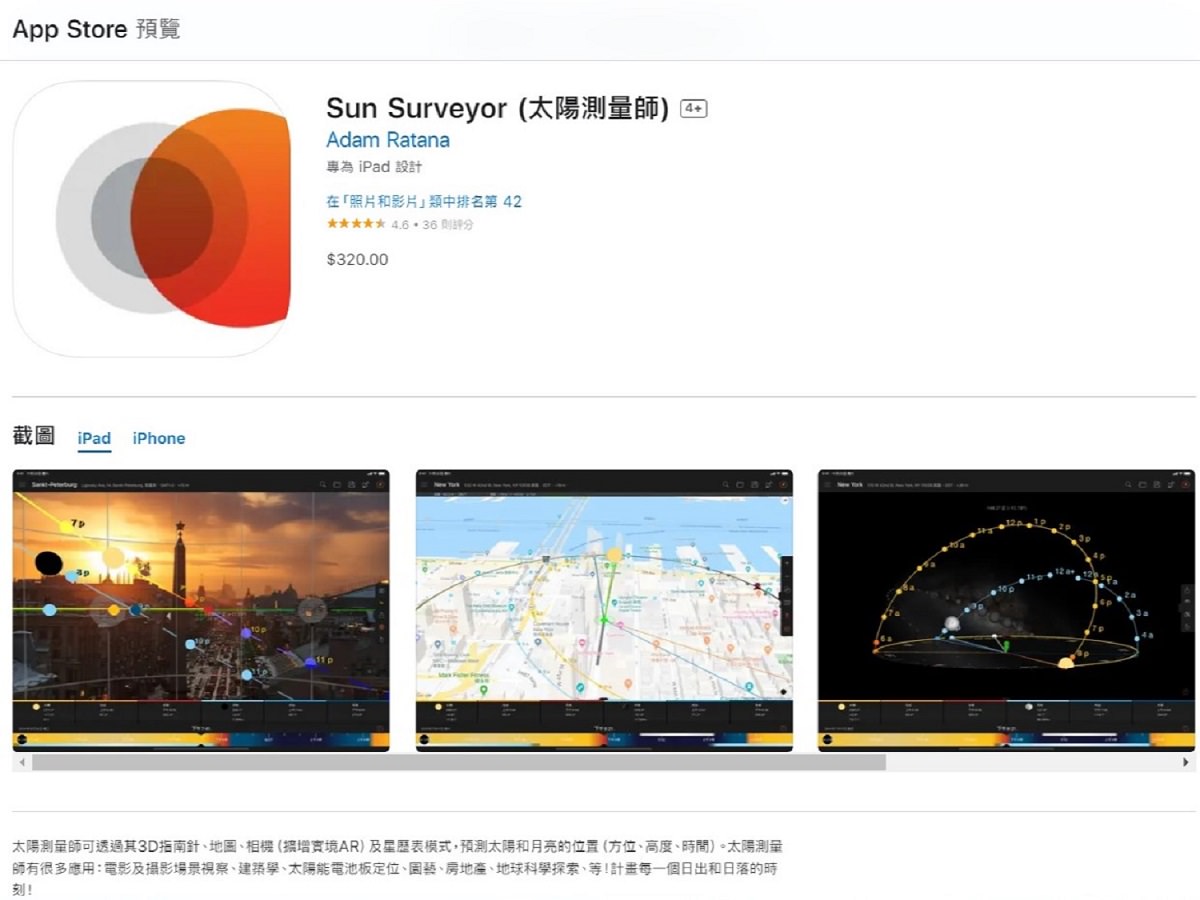The height and width of the screenshot is (900, 1200).
Task: Click the Sun Surveyor (太陽測量師) app title
Action: [x=497, y=108]
